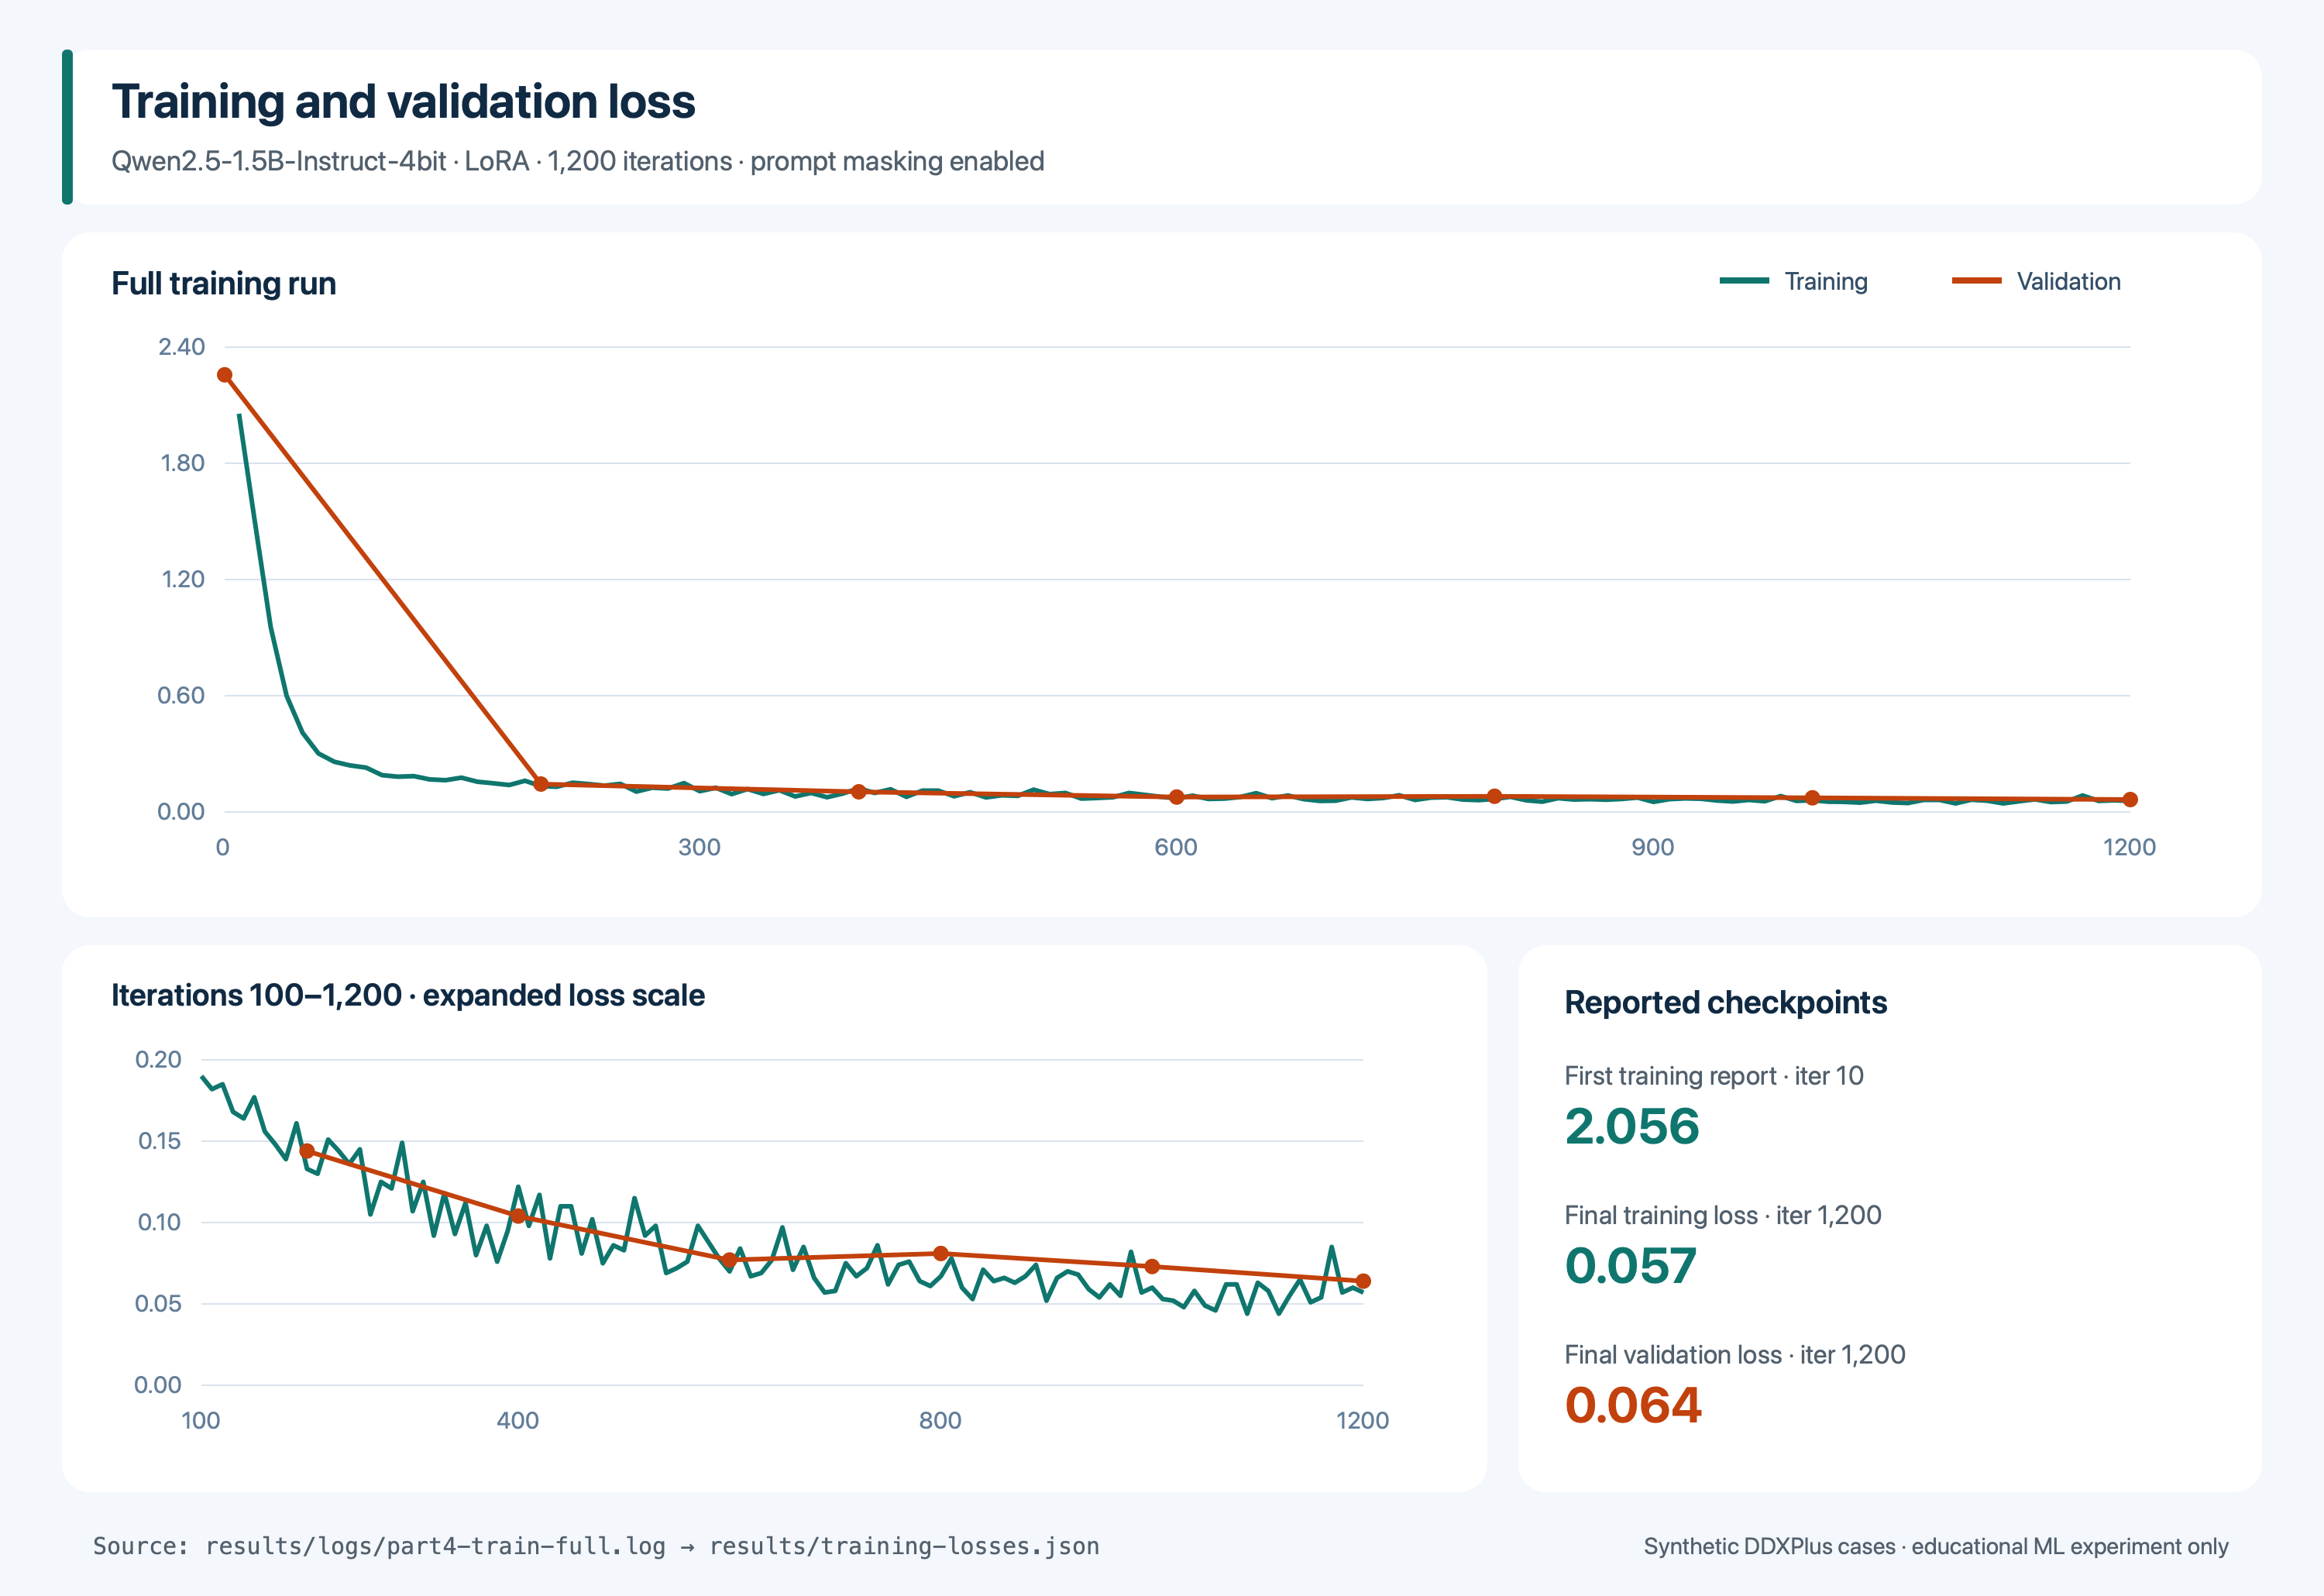Click the validation marker at iteration 400 in expanded chart
The image size is (2324, 1596).
tap(518, 1216)
